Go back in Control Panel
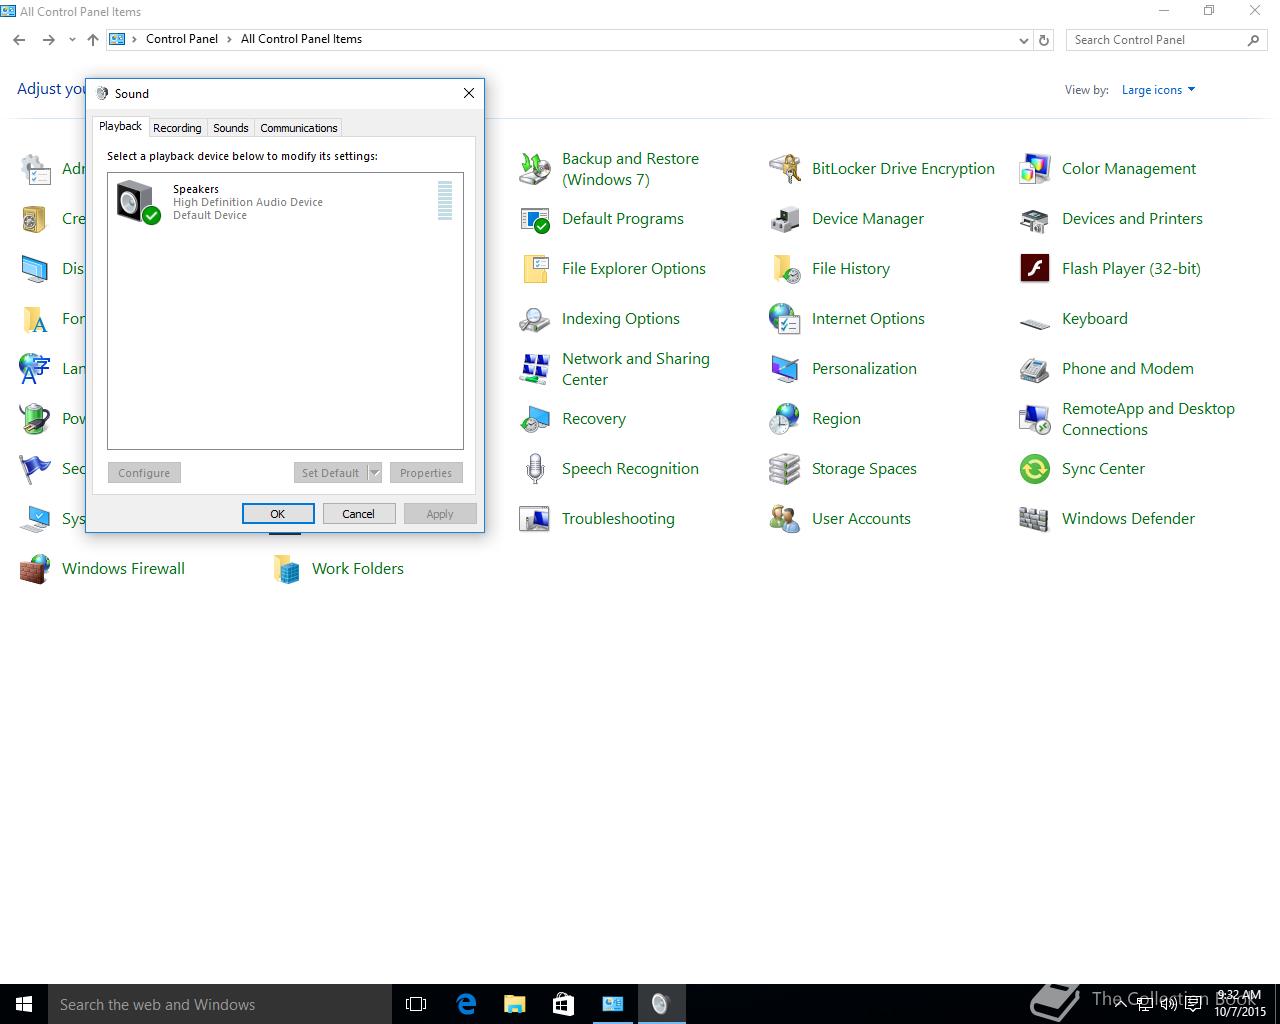The height and width of the screenshot is (1024, 1280). [x=19, y=40]
